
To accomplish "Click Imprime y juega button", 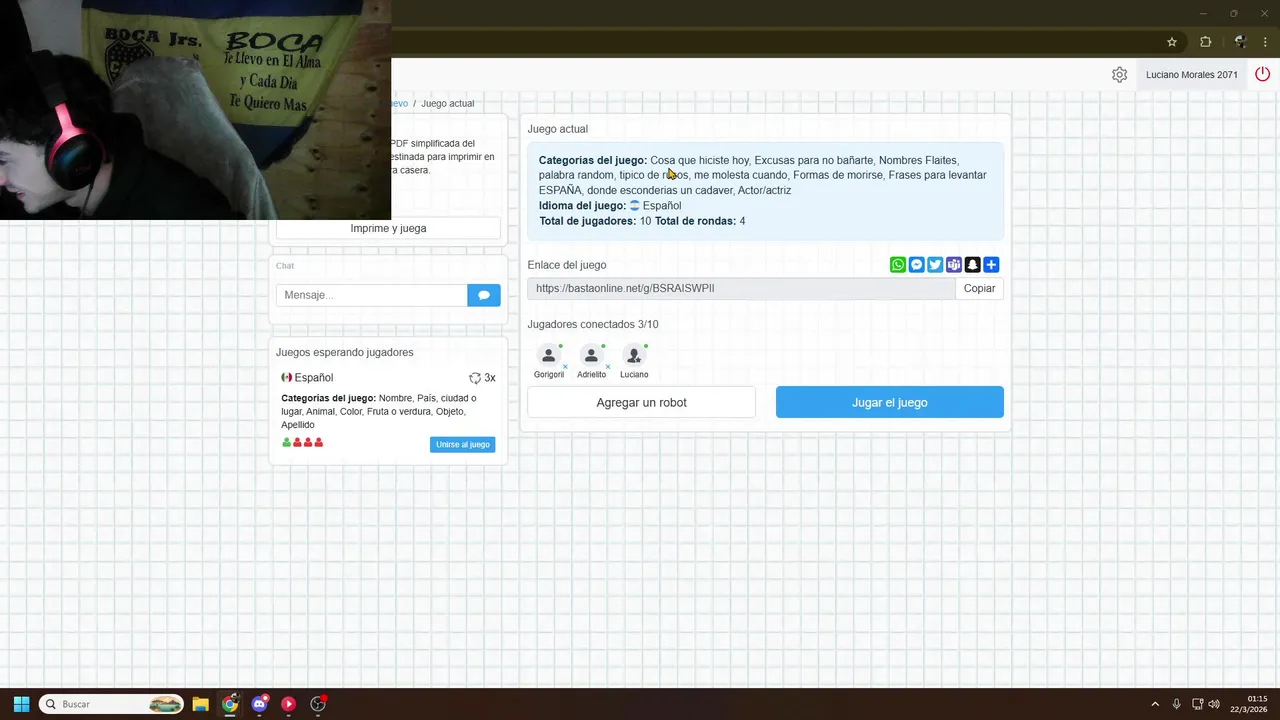I will click(388, 228).
